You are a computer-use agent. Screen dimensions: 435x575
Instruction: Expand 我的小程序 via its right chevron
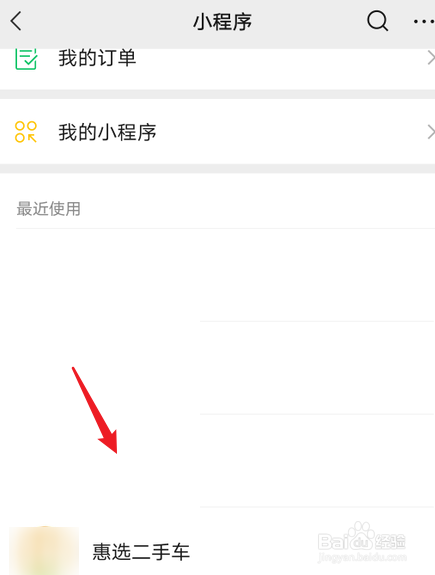(431, 132)
